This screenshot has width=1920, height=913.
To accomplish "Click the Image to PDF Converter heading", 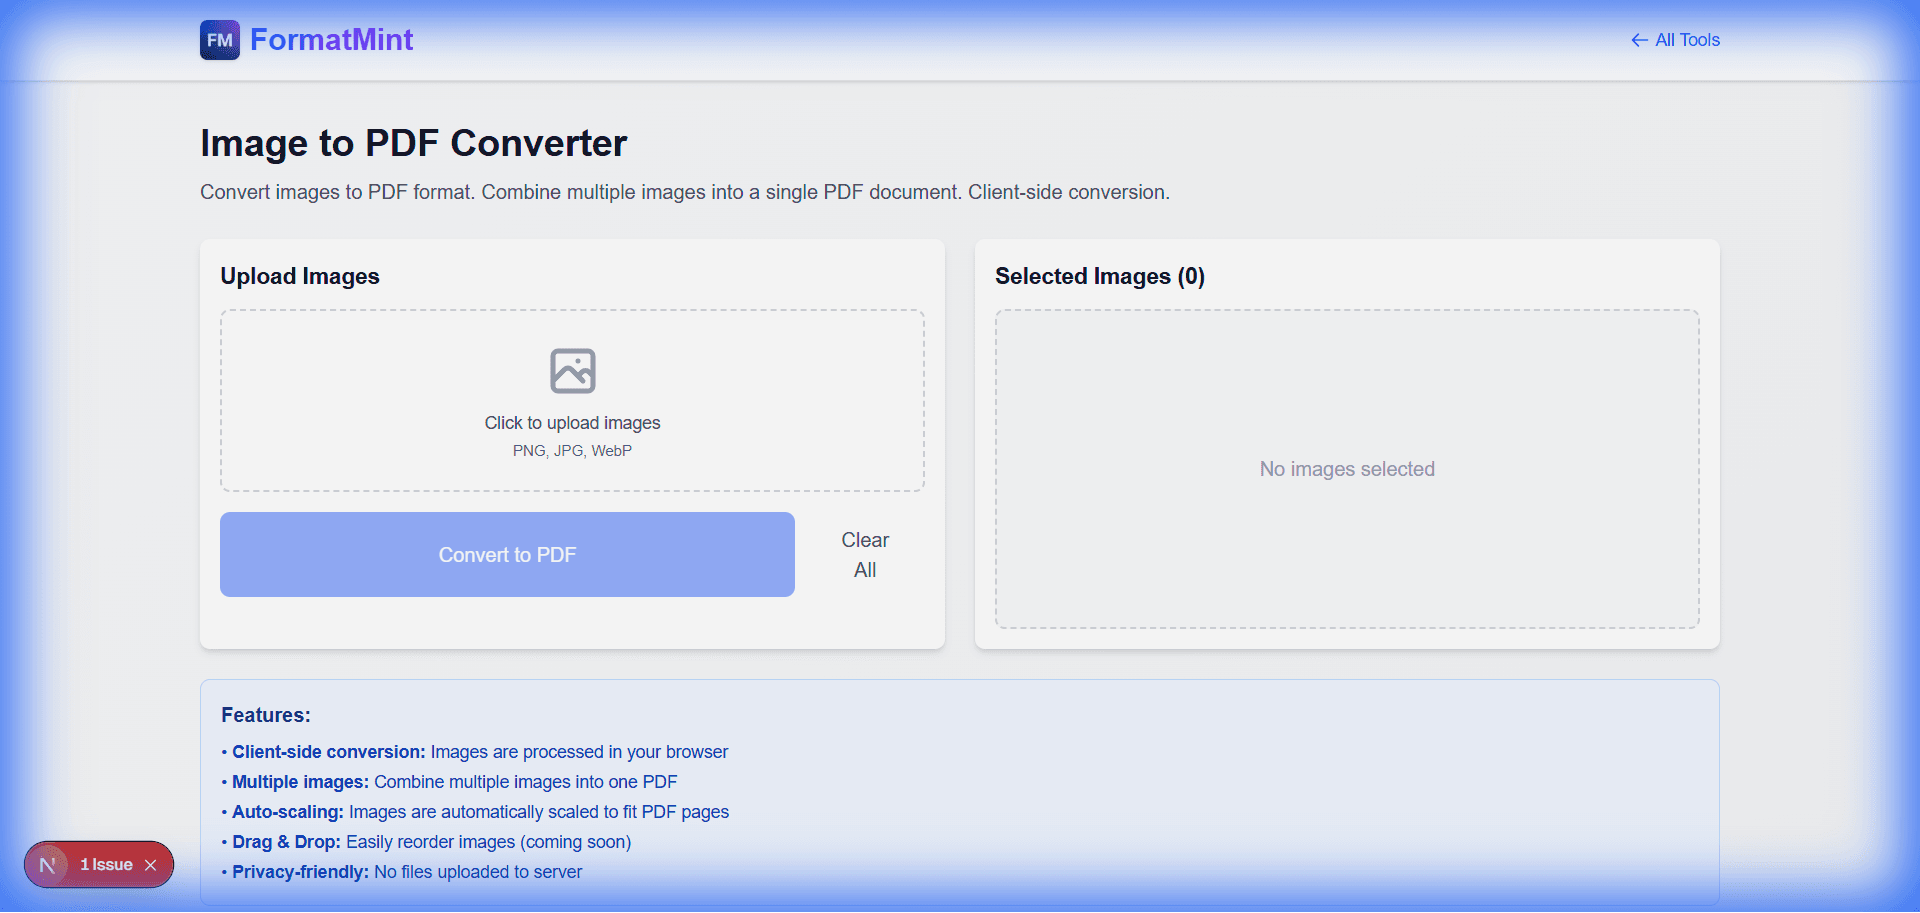I will (414, 143).
